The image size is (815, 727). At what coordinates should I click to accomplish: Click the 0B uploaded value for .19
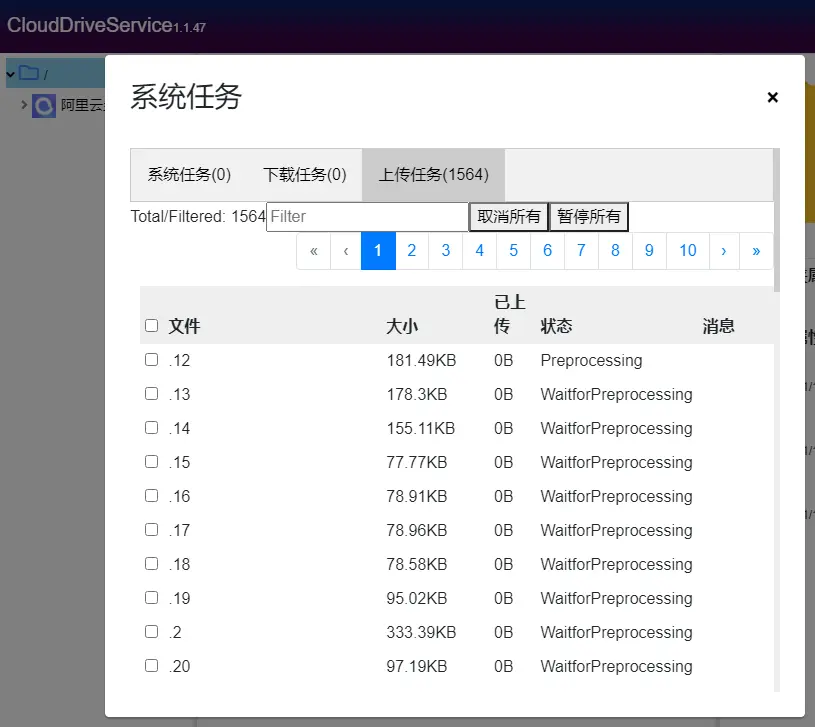tap(504, 598)
